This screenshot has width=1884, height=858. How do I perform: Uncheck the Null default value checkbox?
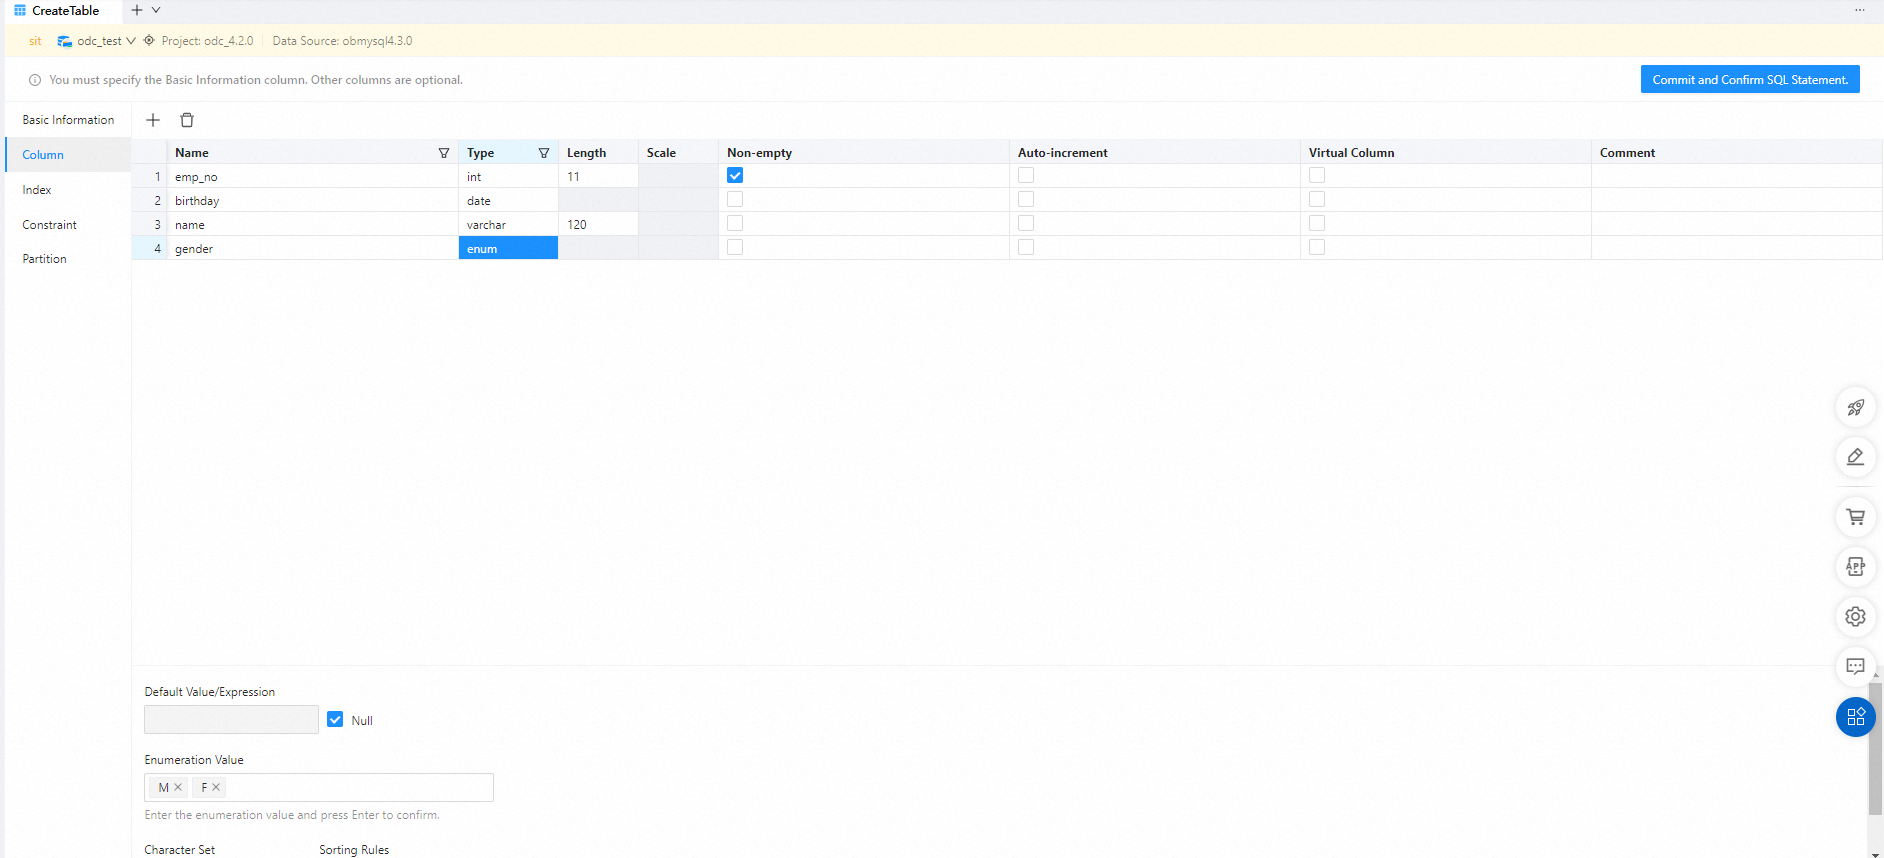click(x=335, y=720)
